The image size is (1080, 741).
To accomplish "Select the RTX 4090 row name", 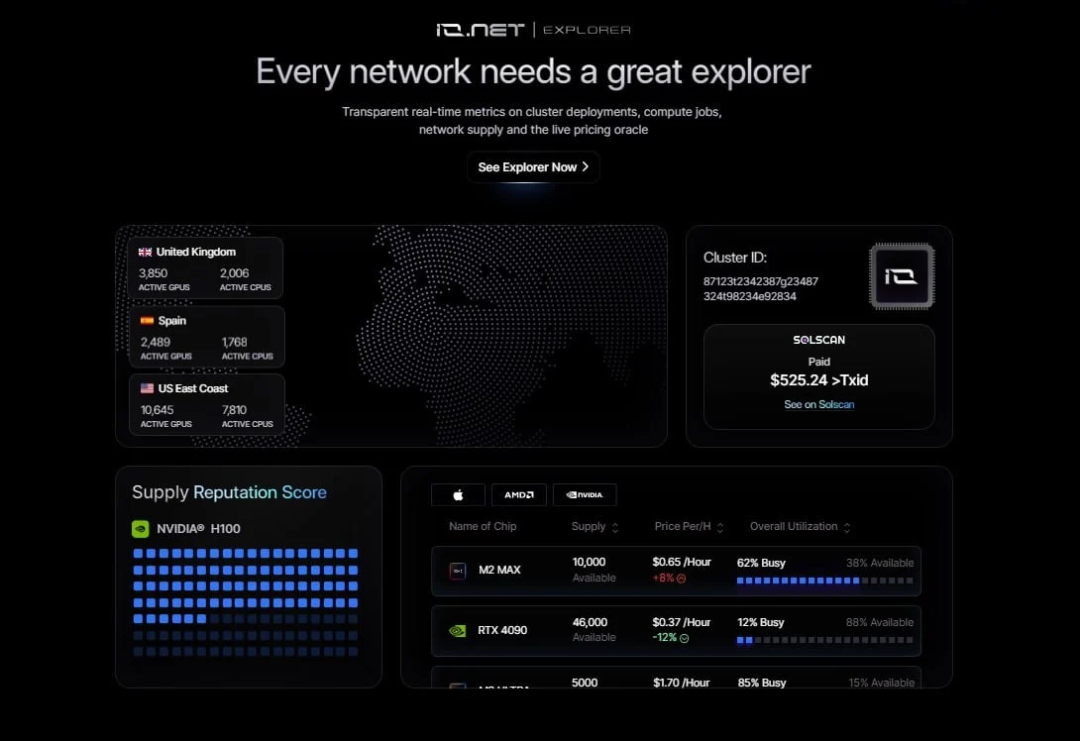I will click(x=502, y=630).
